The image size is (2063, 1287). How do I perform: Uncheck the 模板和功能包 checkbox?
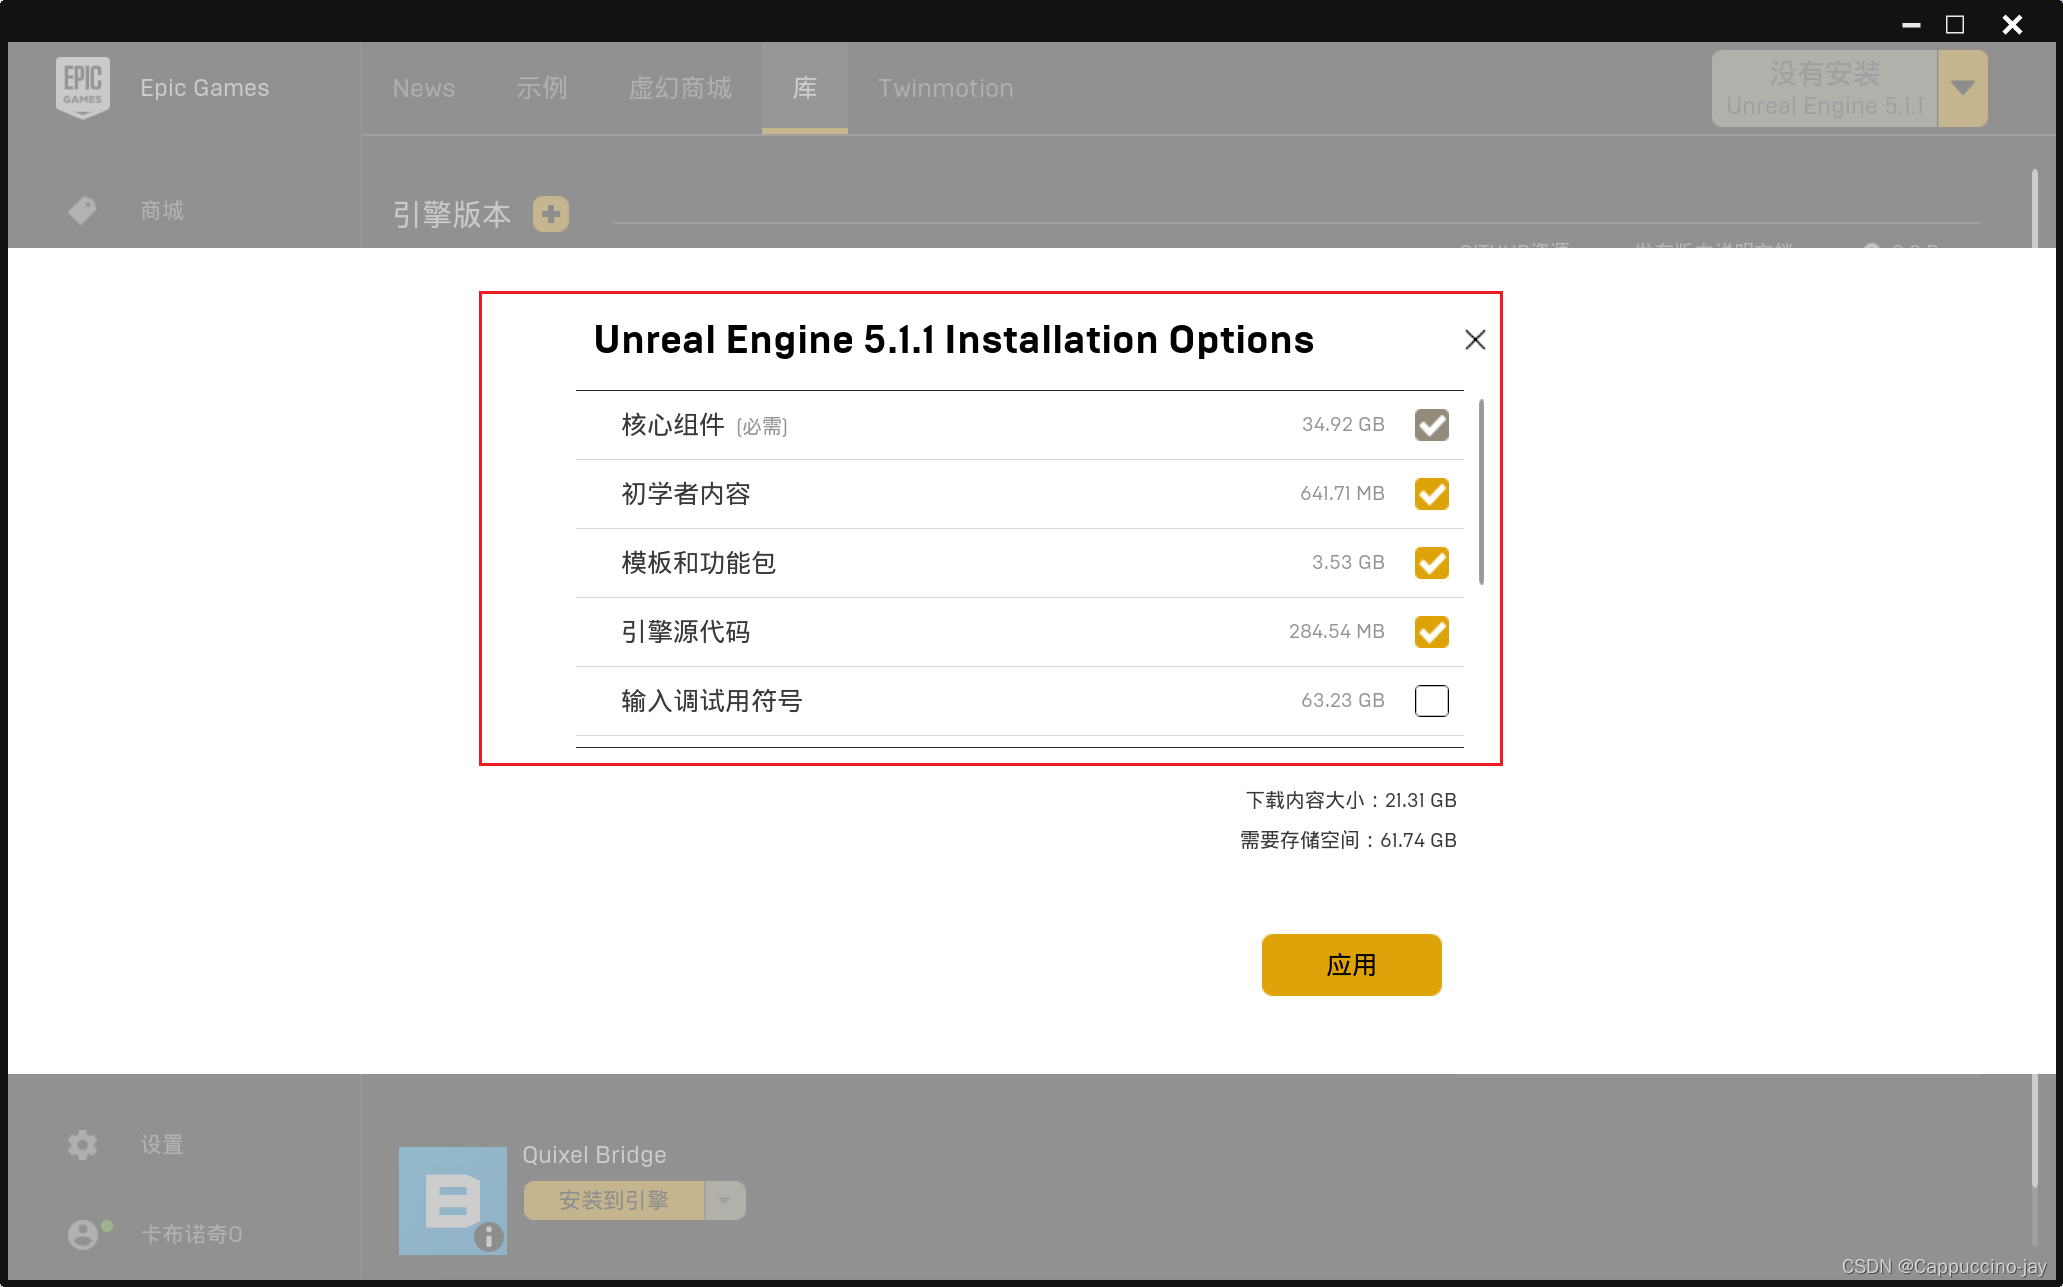coord(1431,563)
